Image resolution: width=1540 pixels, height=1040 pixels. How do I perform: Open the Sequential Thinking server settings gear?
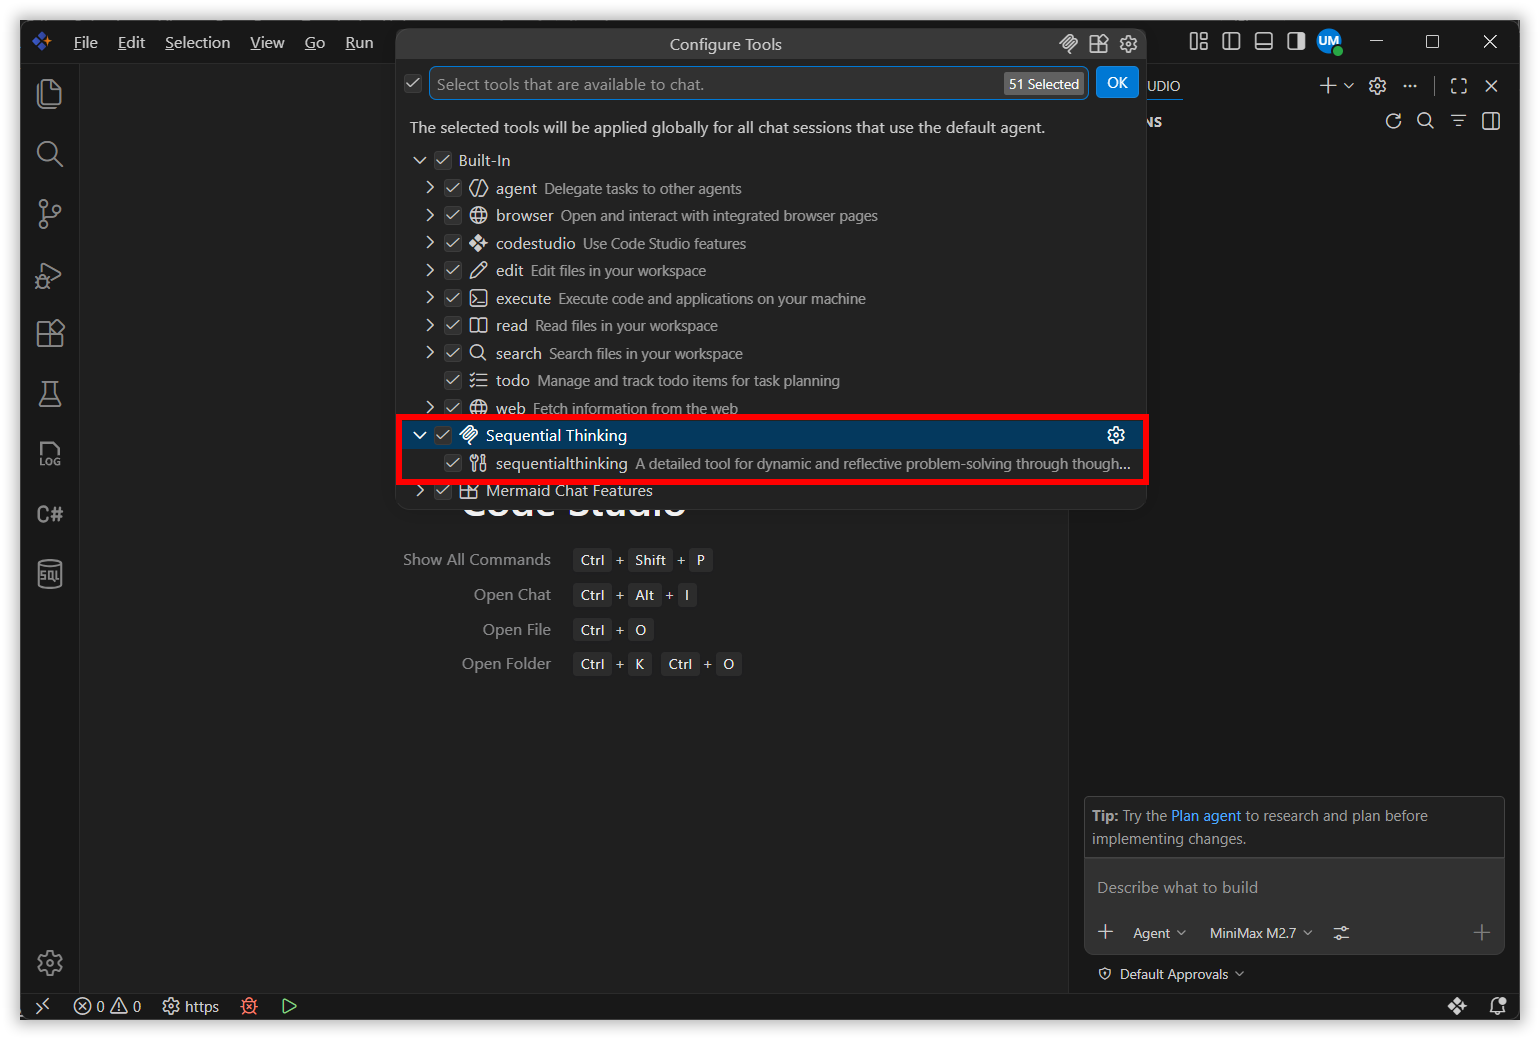click(1116, 435)
